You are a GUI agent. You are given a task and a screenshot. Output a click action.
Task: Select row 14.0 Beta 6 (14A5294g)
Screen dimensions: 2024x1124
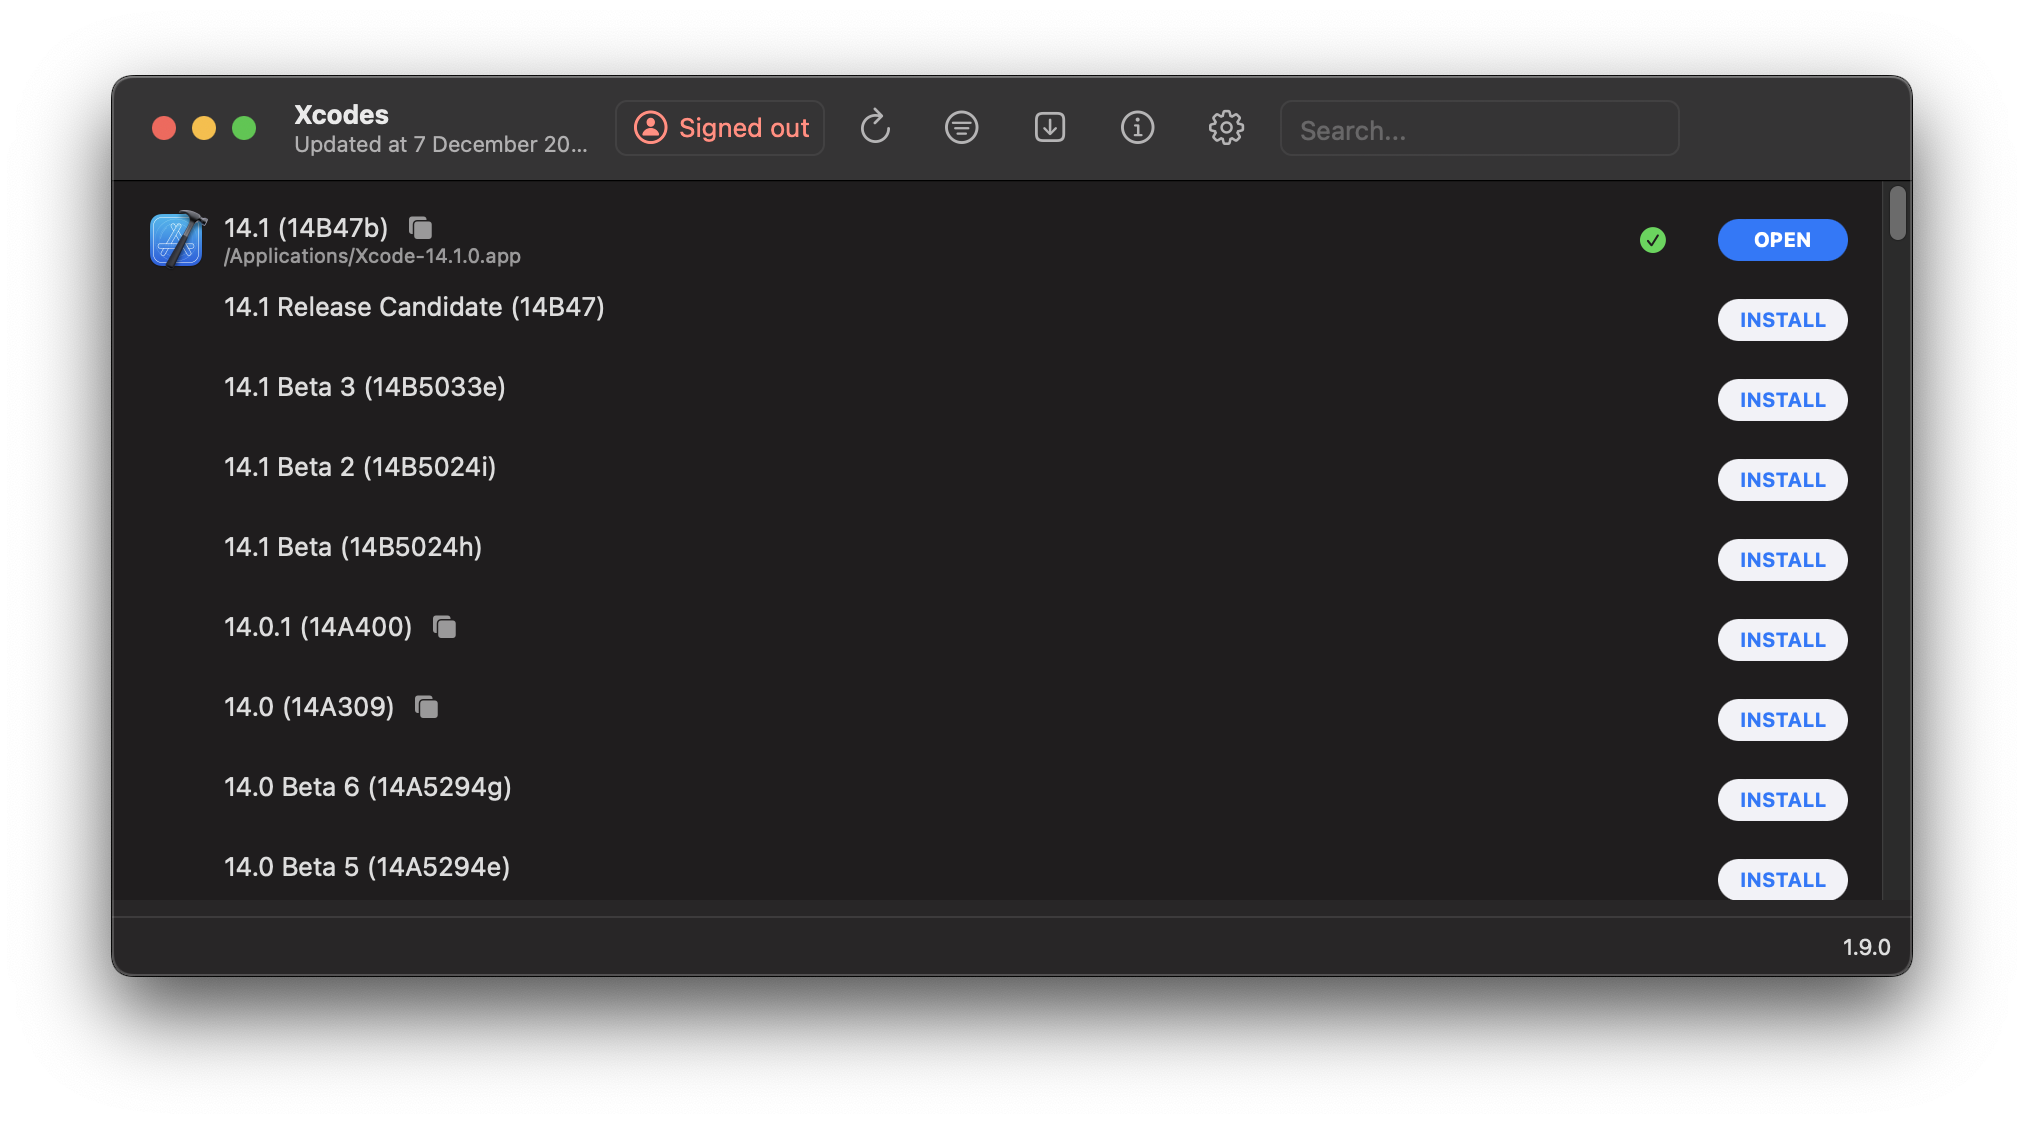[x=368, y=787]
